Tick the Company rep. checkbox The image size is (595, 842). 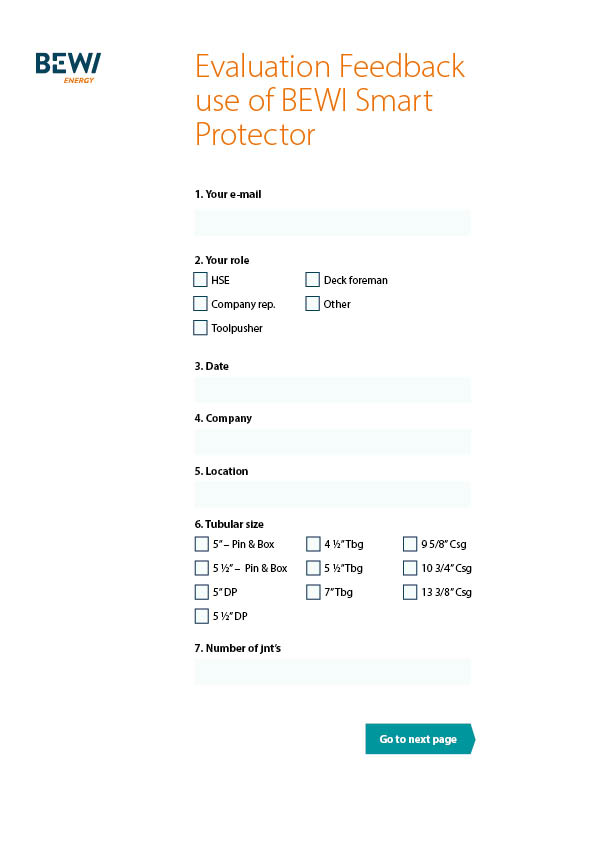(x=200, y=304)
